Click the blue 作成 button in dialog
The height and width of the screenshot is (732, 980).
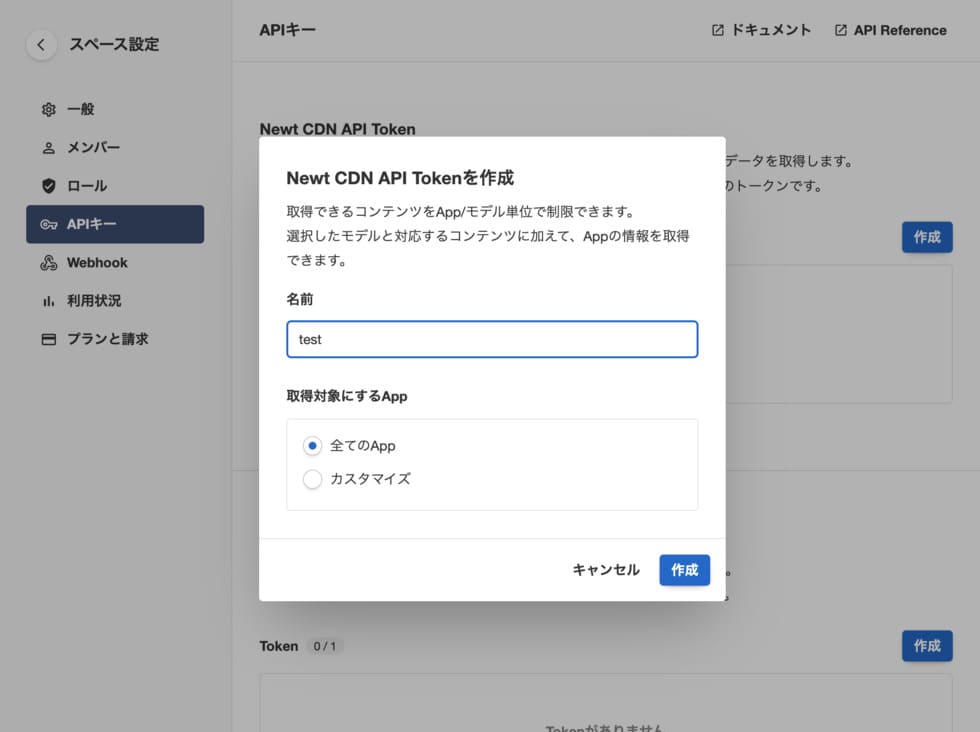pos(684,570)
